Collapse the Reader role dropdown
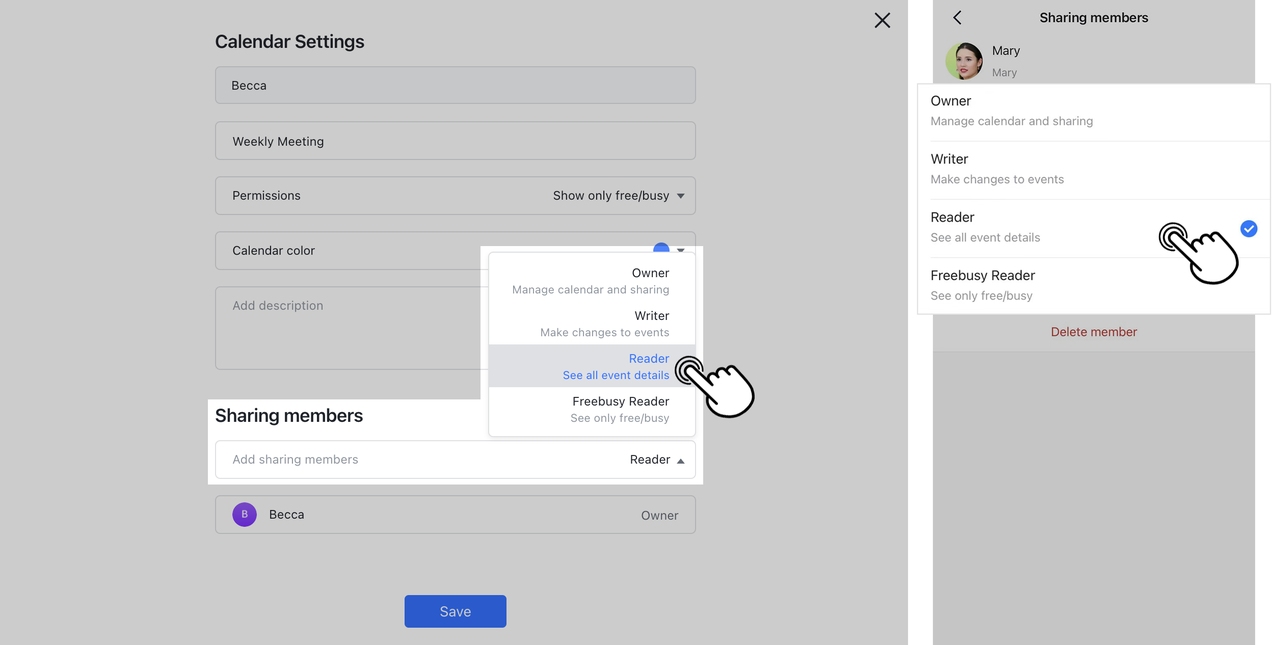 (680, 460)
